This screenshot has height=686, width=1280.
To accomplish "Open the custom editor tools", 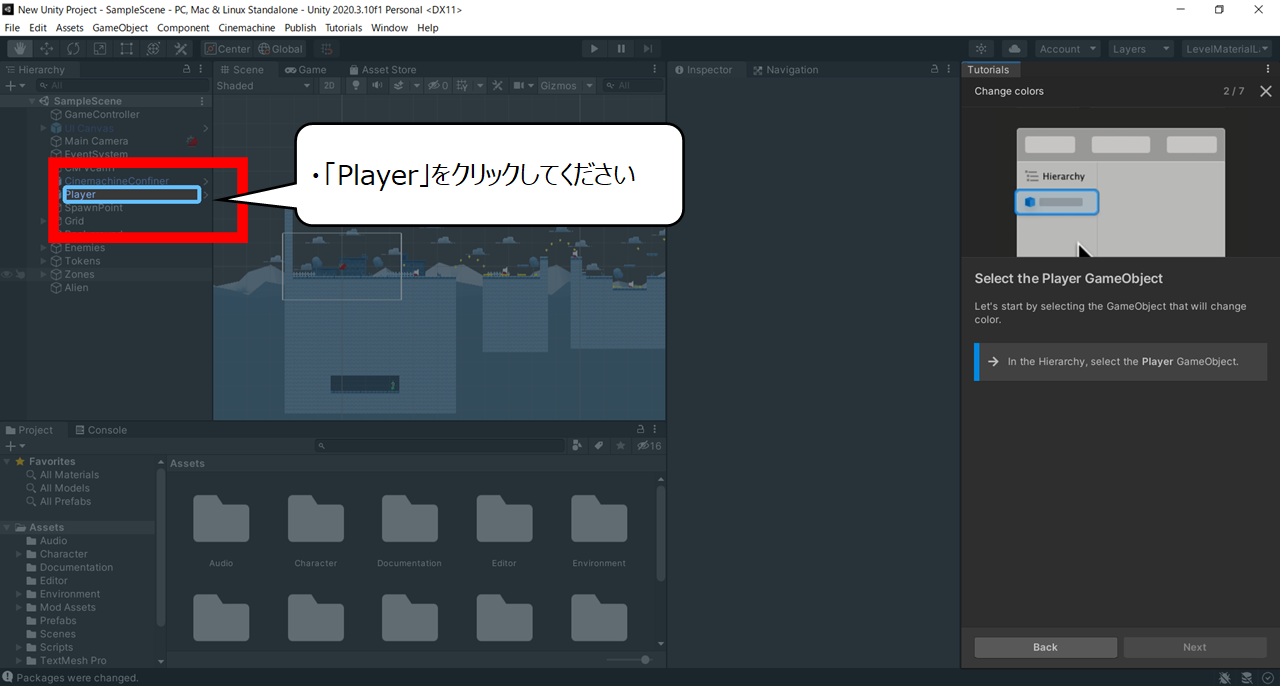I will (181, 48).
